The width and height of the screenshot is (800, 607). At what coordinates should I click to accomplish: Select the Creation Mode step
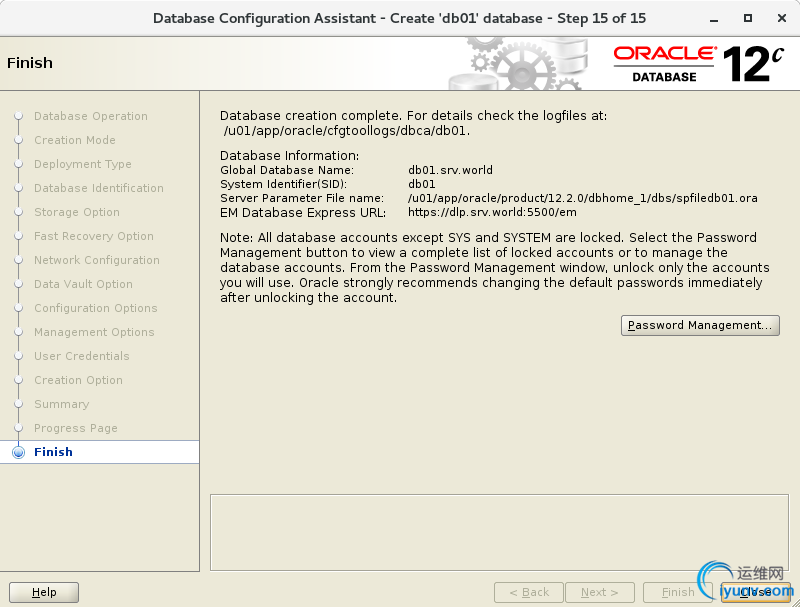point(75,140)
